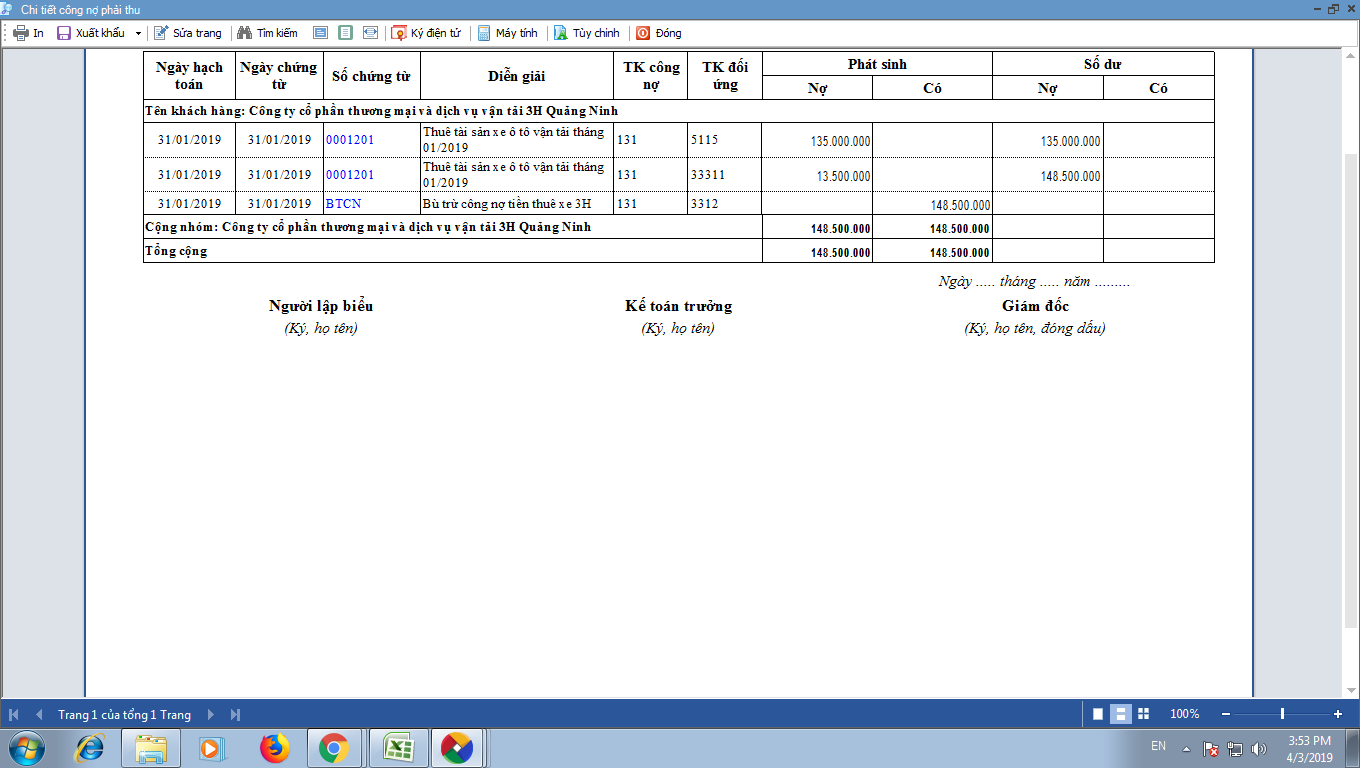Image resolution: width=1360 pixels, height=768 pixels.
Task: Click the zoom in plus button
Action: [x=1338, y=714]
